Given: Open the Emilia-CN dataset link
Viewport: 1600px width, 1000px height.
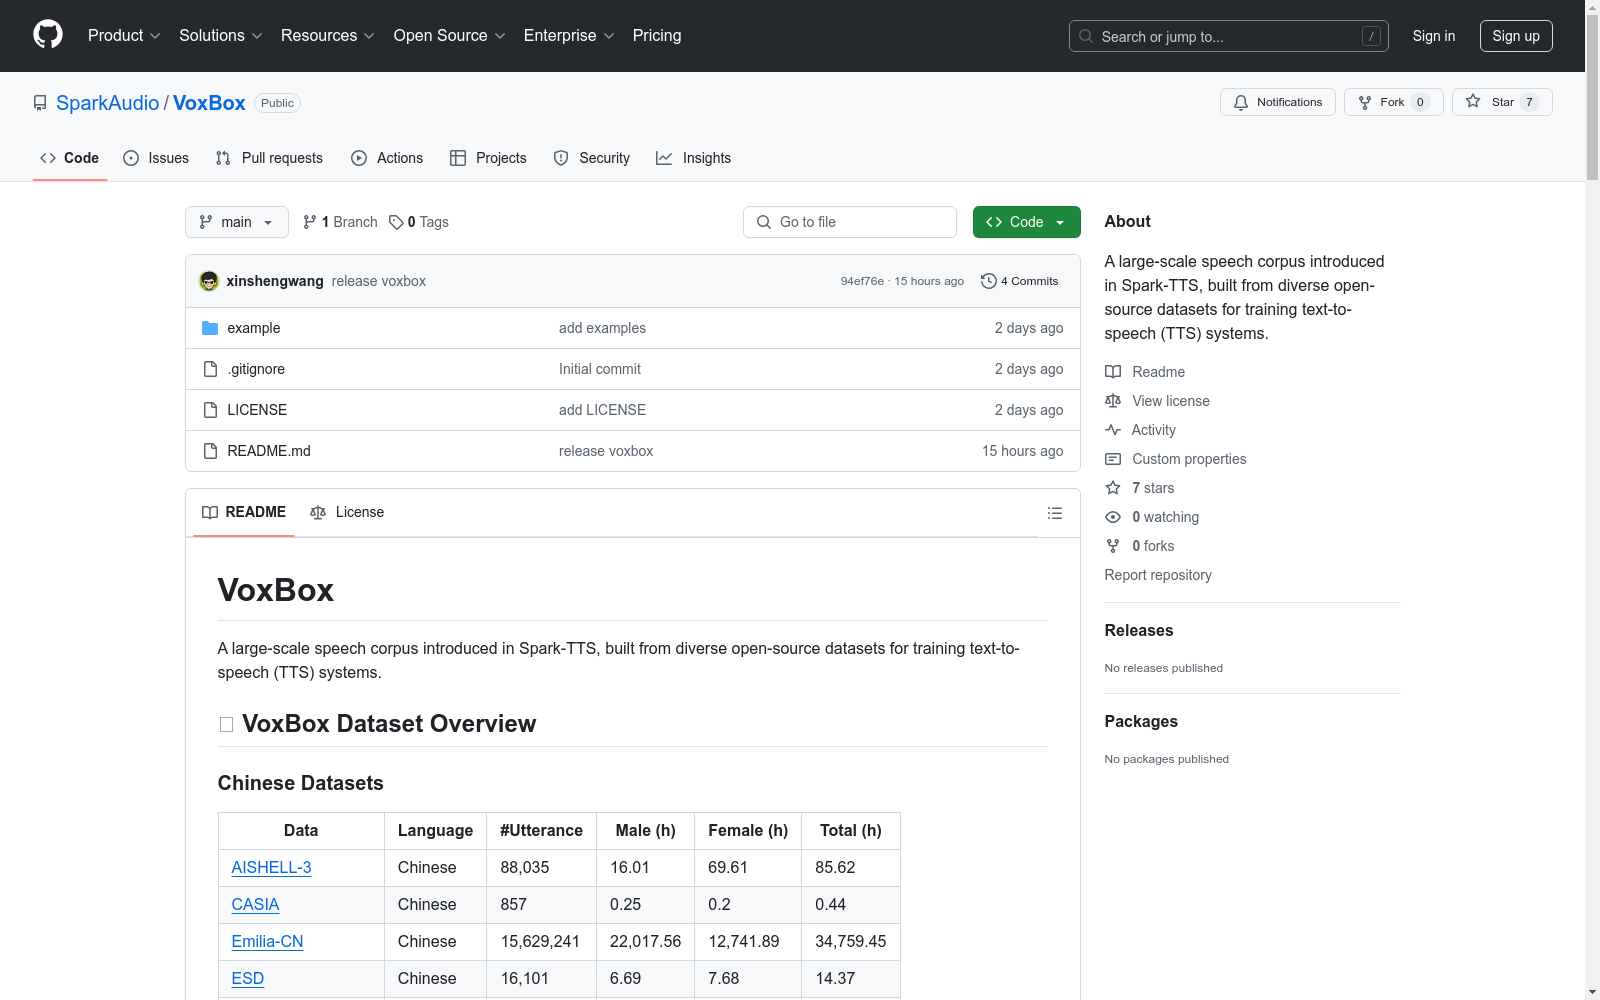Looking at the screenshot, I should 267,942.
